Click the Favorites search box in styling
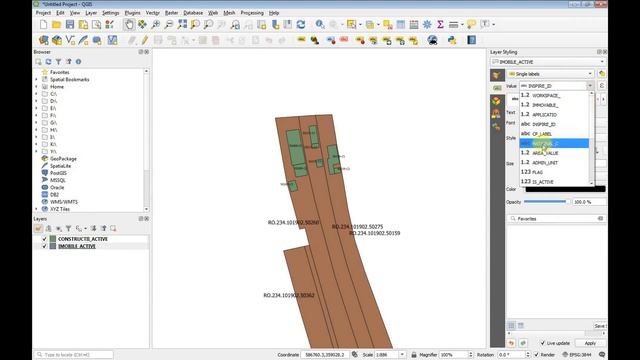Screen dimensions: 640x360 tap(556, 219)
